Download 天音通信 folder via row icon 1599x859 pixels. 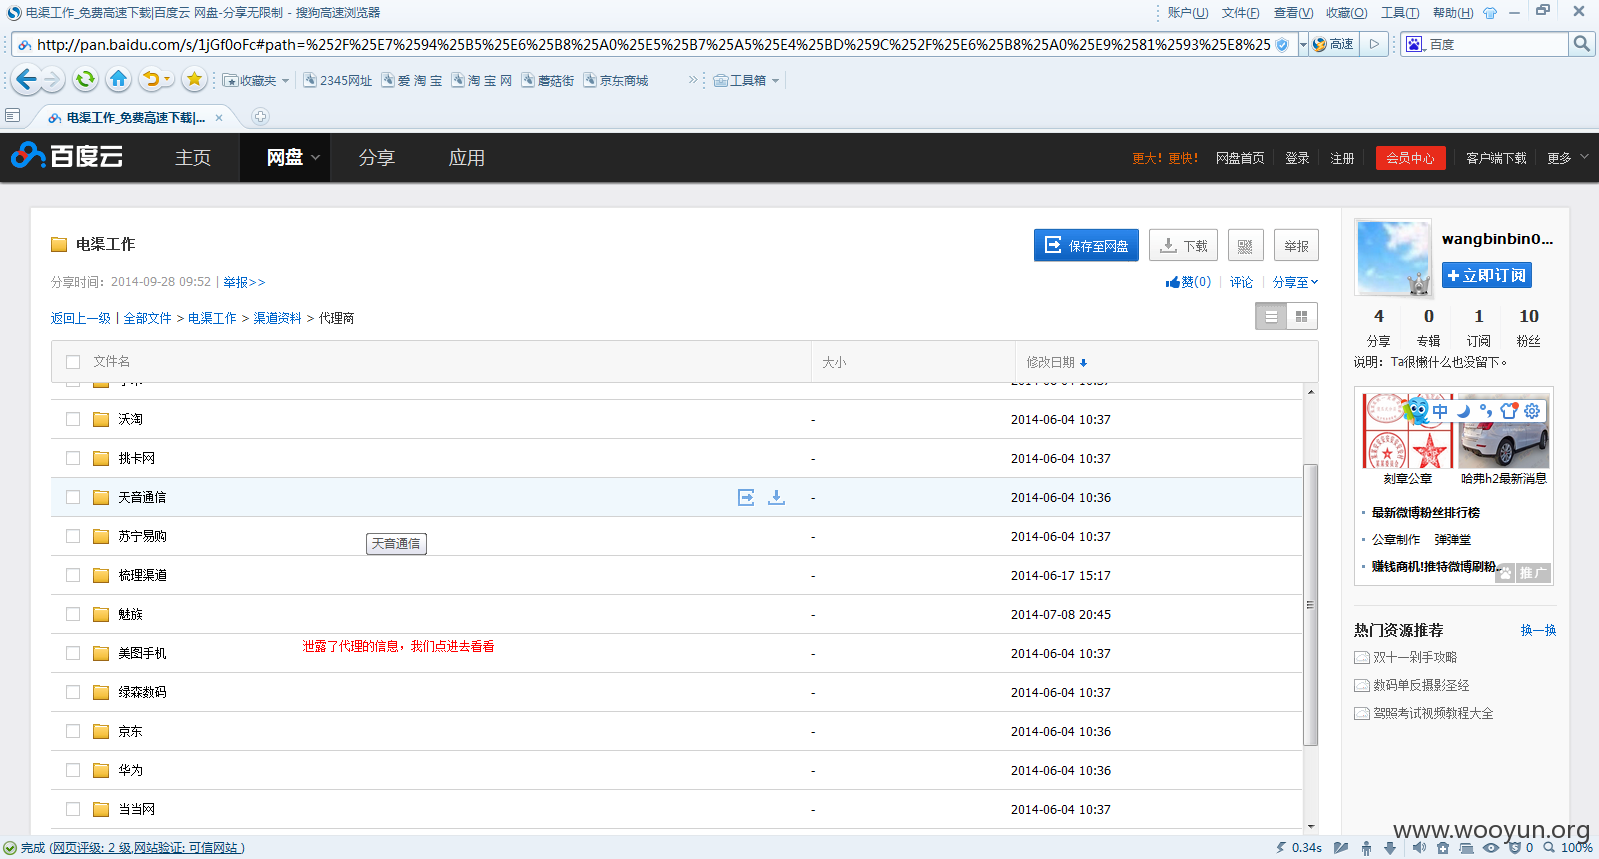pyautogui.click(x=776, y=497)
